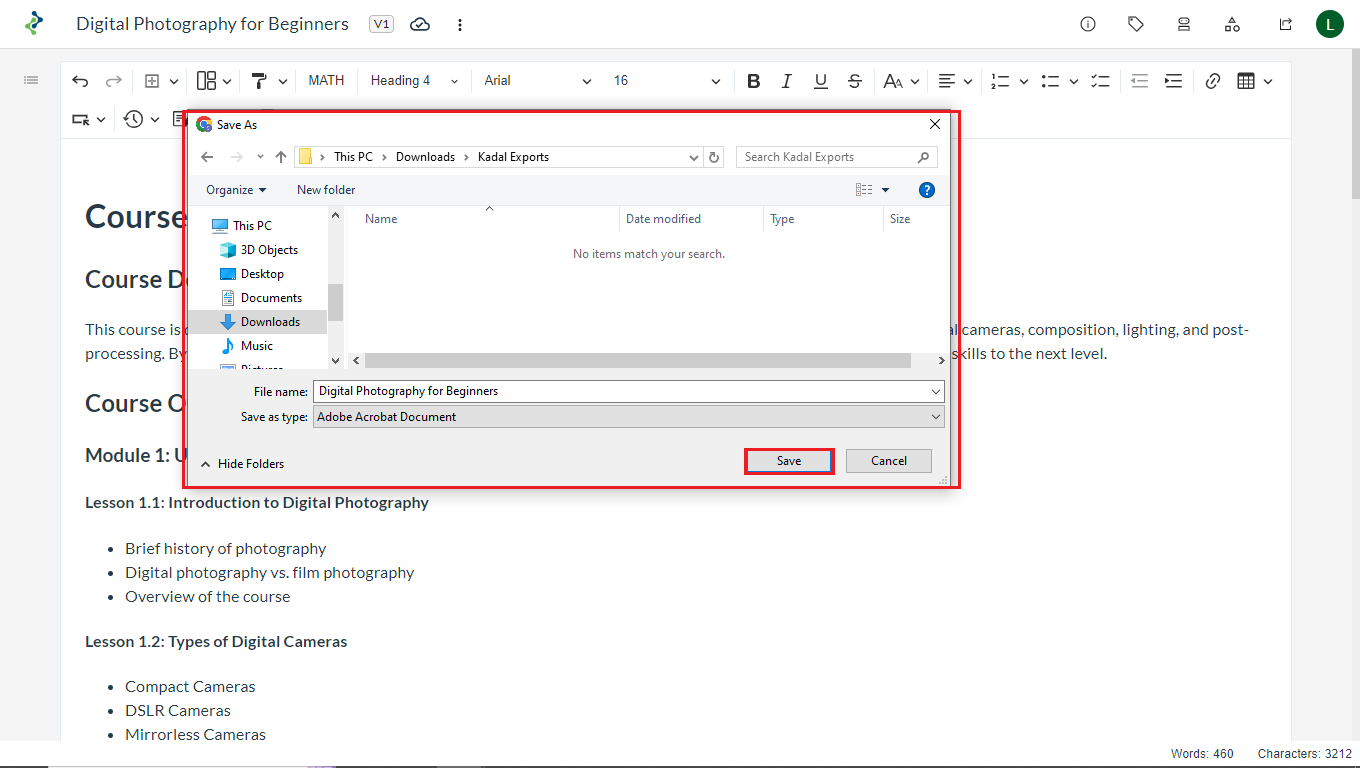Refresh the Kadal Exports folder listing
Viewport: 1360px width, 768px height.
point(714,157)
